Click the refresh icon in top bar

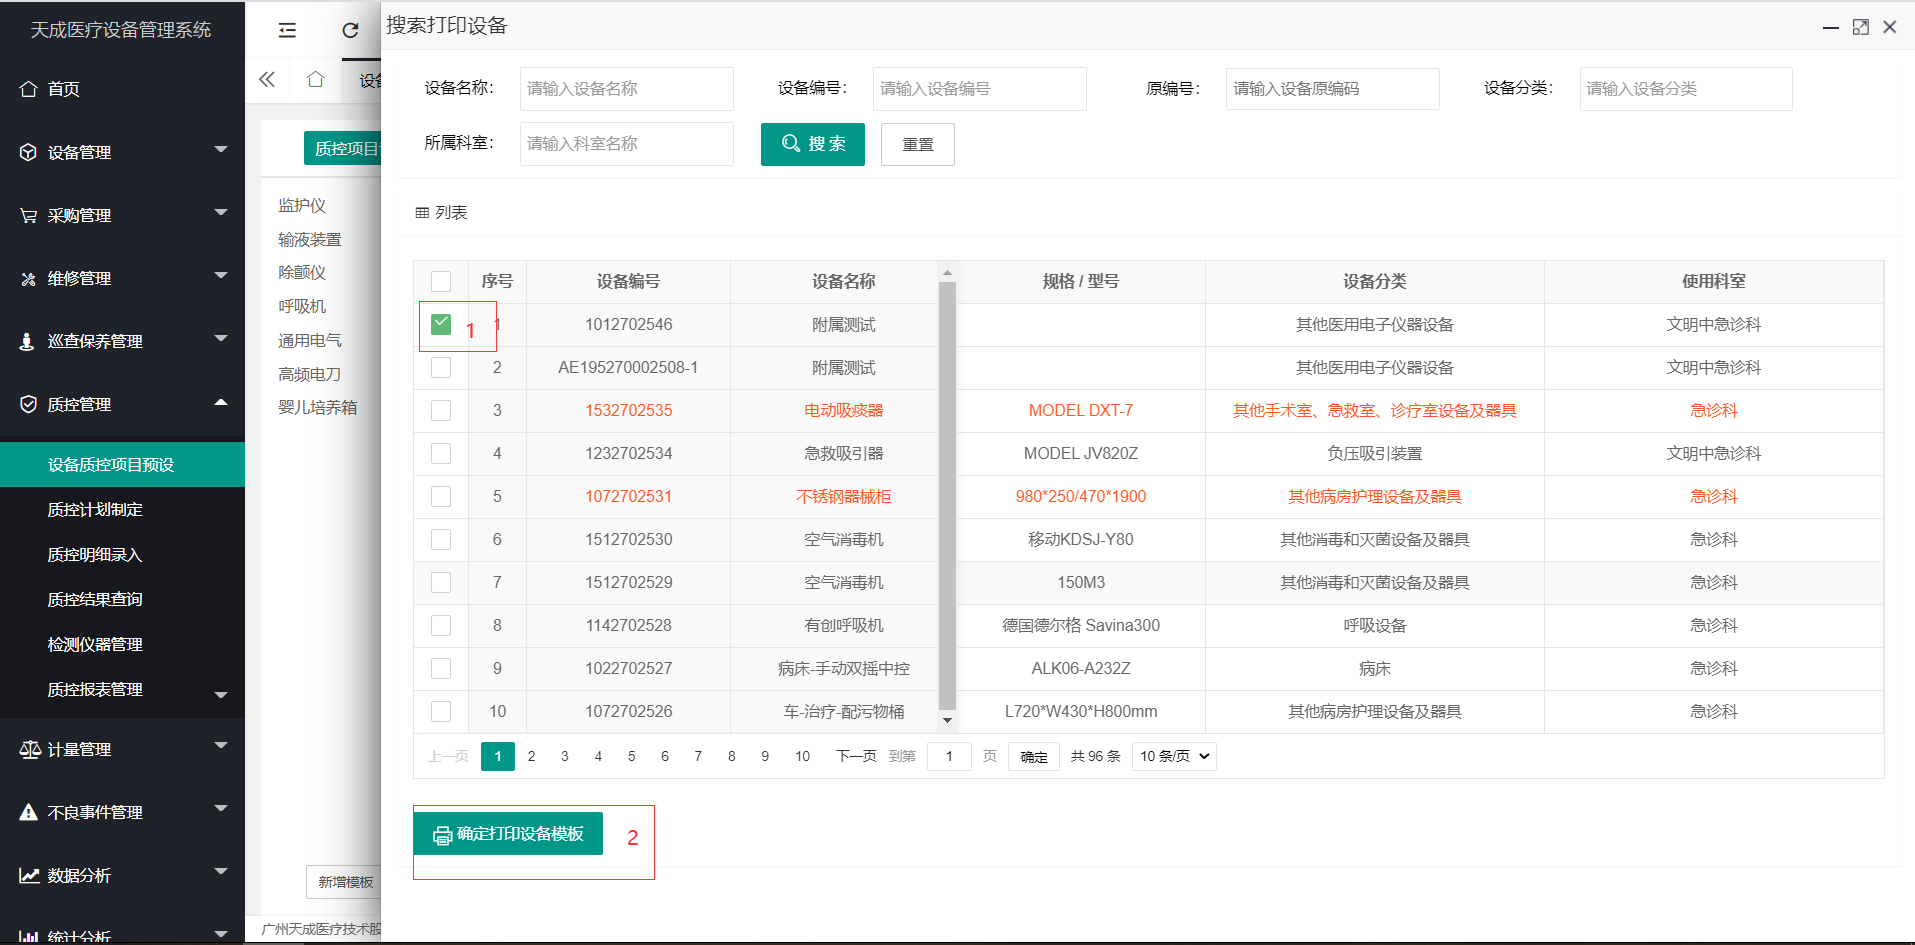(x=350, y=30)
